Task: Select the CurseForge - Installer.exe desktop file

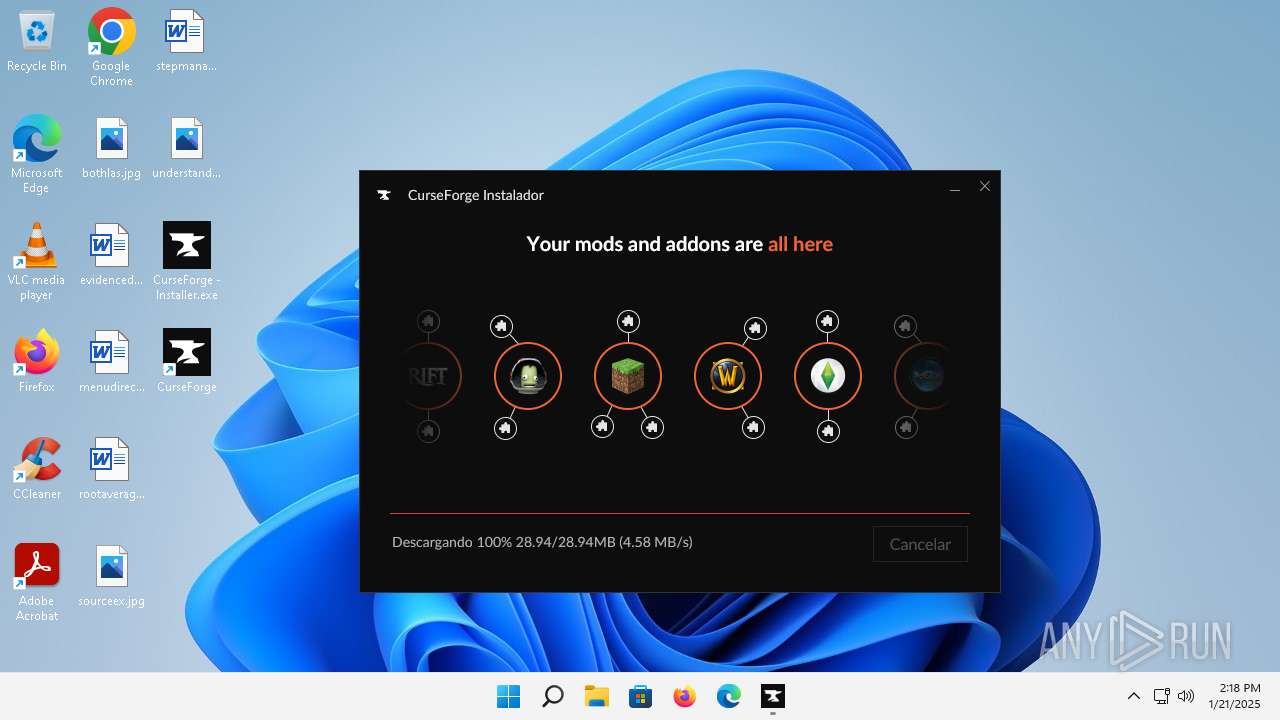Action: [186, 261]
